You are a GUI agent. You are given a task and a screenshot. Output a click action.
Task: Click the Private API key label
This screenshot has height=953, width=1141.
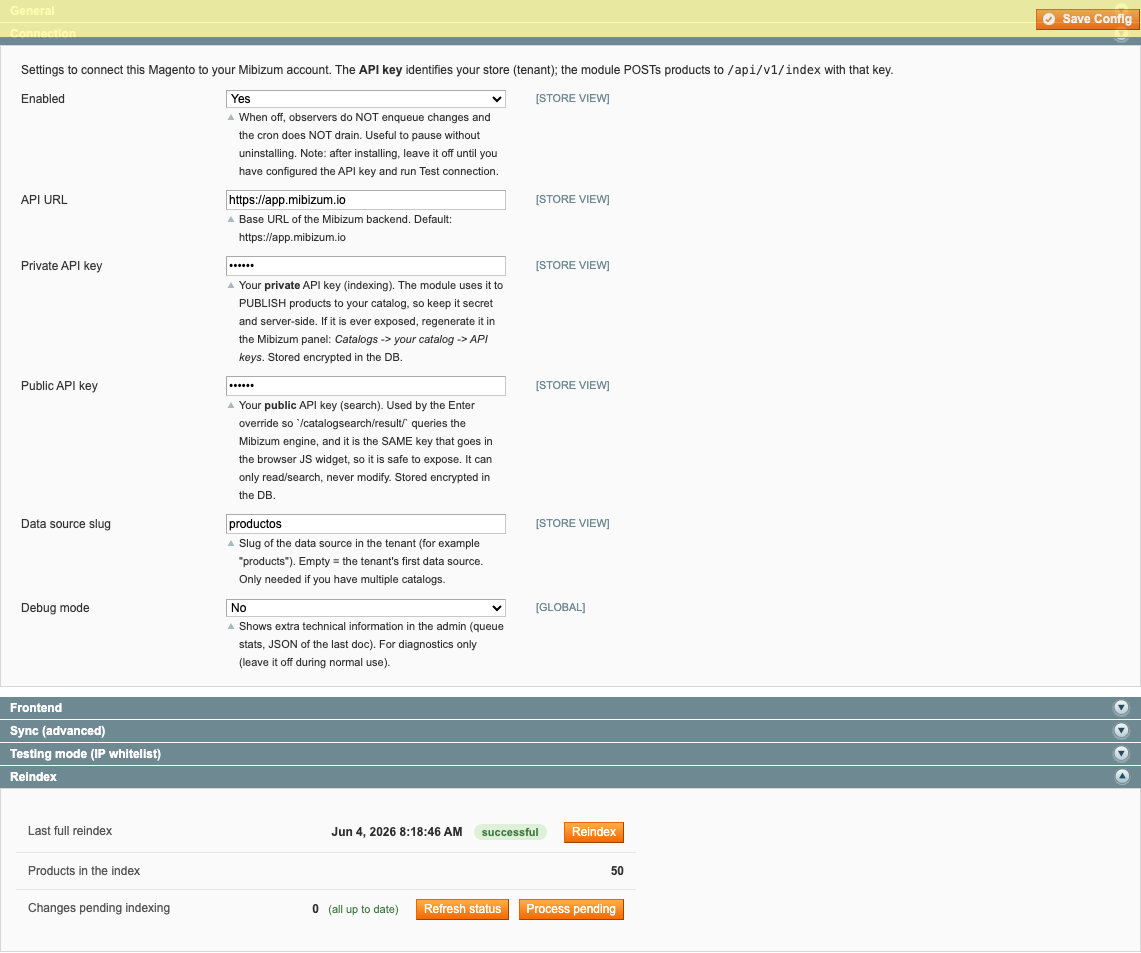(62, 266)
